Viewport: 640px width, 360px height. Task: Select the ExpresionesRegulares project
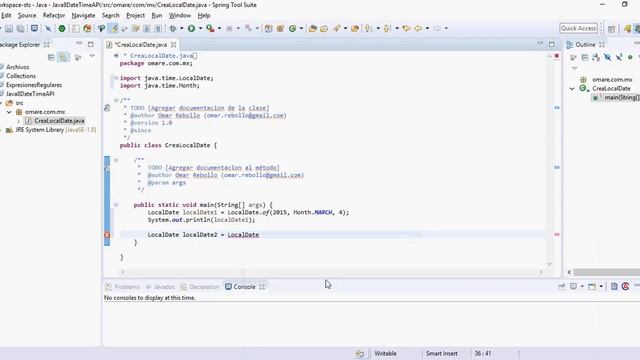pos(34,85)
